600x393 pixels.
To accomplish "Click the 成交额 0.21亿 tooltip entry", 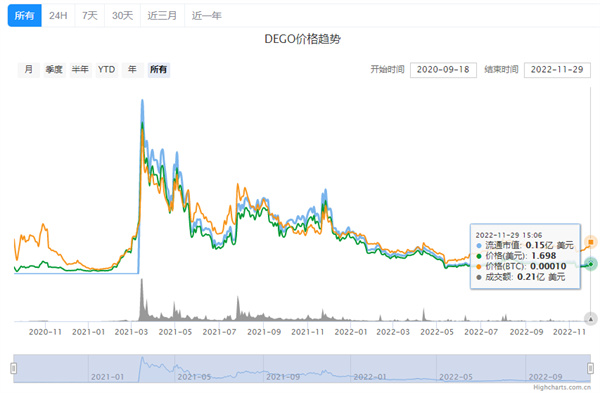I will (521, 277).
